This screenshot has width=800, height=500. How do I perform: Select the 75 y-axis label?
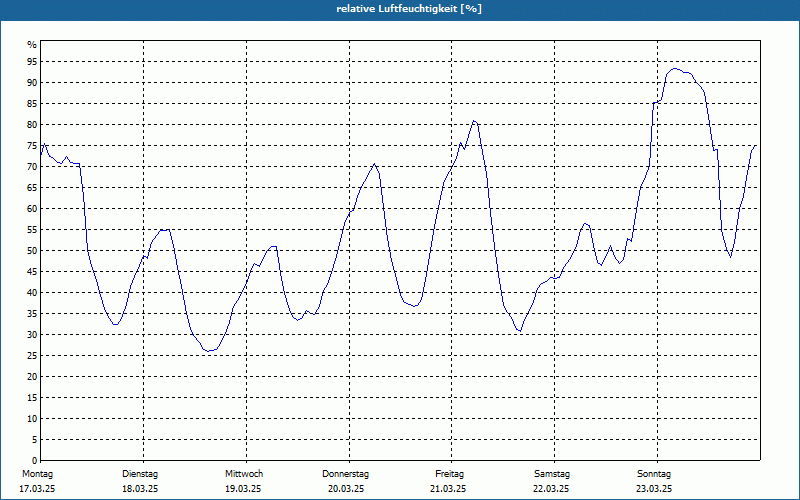[32, 146]
